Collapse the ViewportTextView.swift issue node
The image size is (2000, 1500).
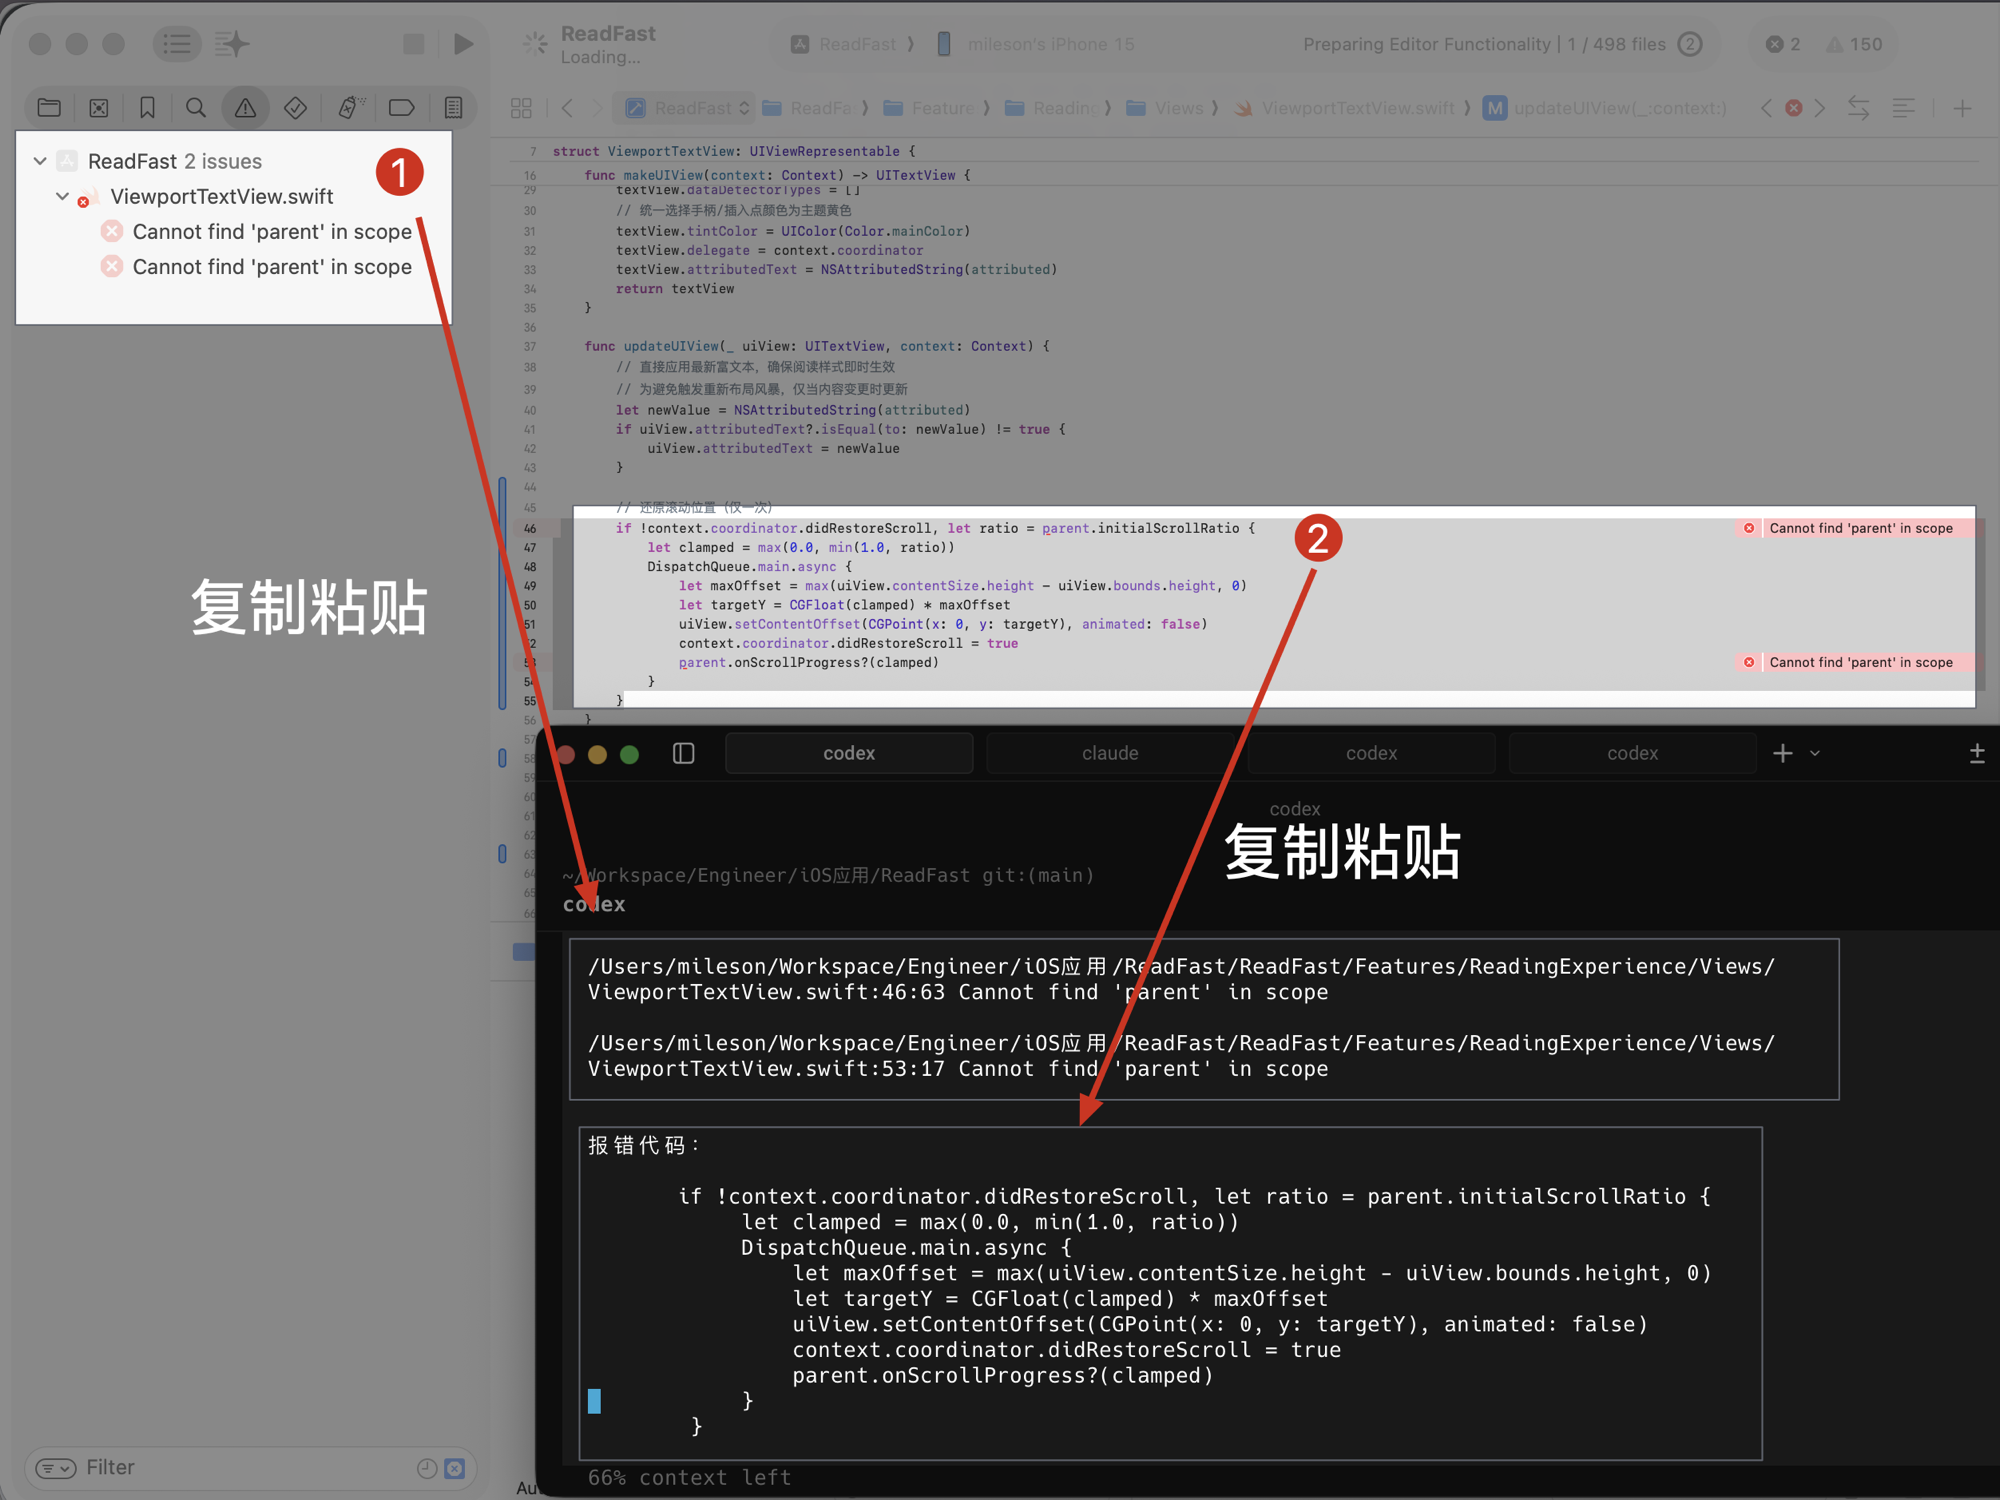pos(62,196)
